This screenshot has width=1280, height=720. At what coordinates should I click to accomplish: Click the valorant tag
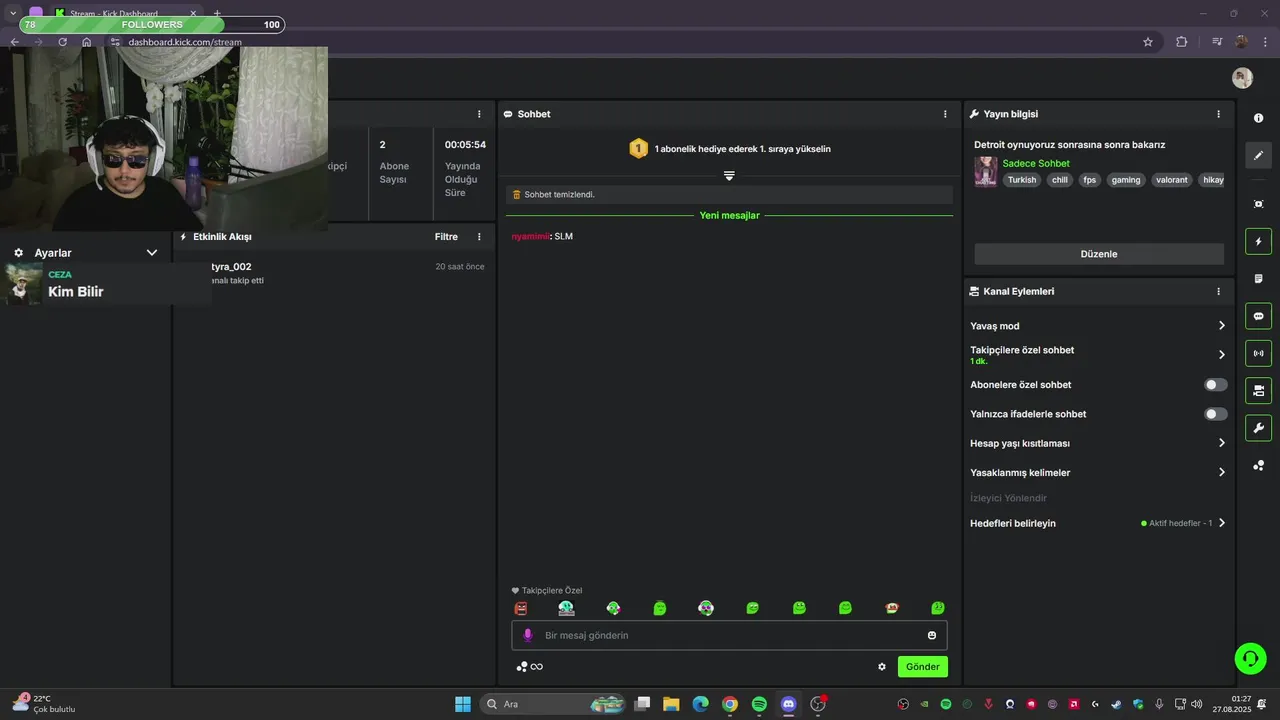1172,180
